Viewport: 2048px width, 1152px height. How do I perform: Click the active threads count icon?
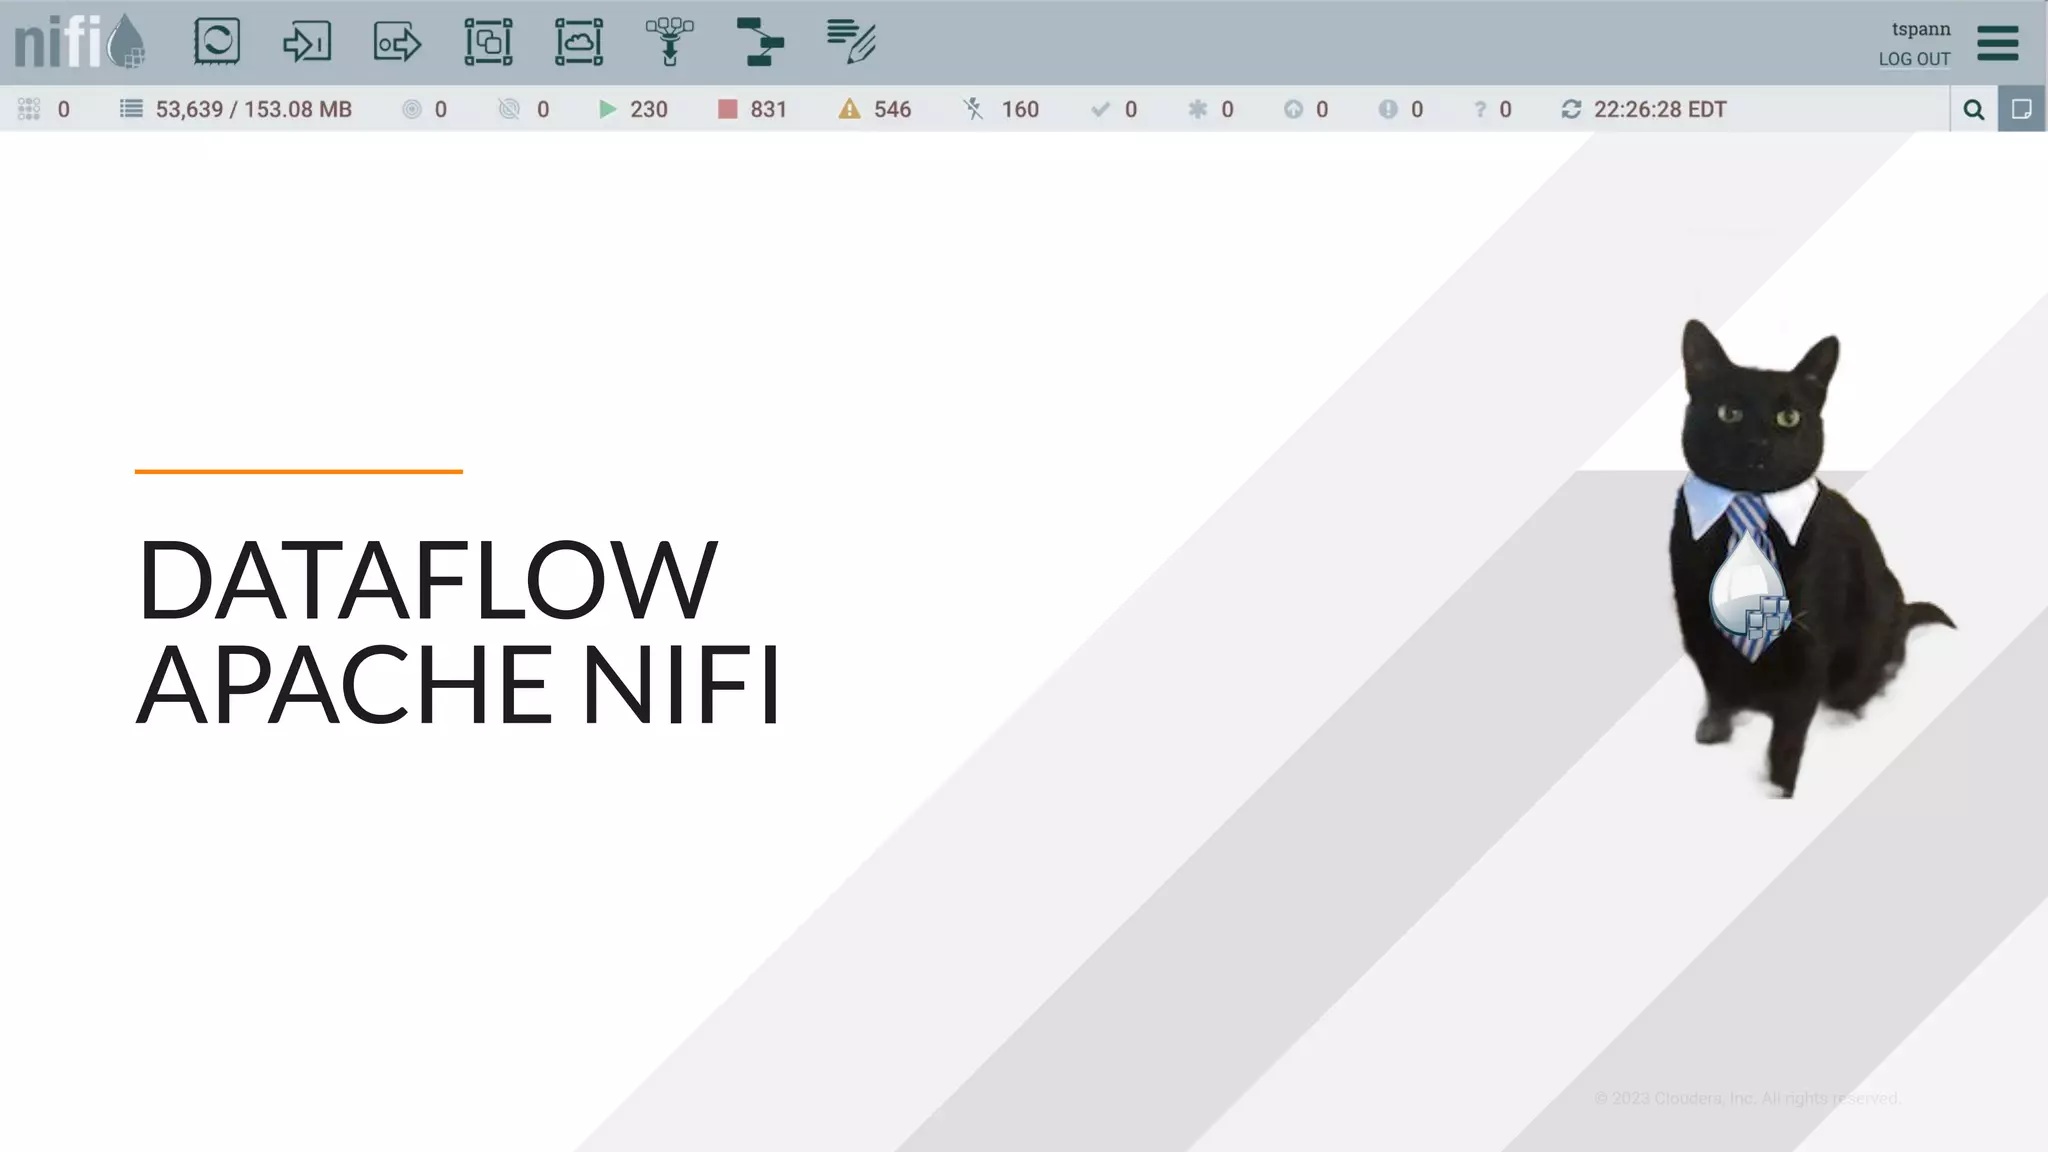point(29,109)
